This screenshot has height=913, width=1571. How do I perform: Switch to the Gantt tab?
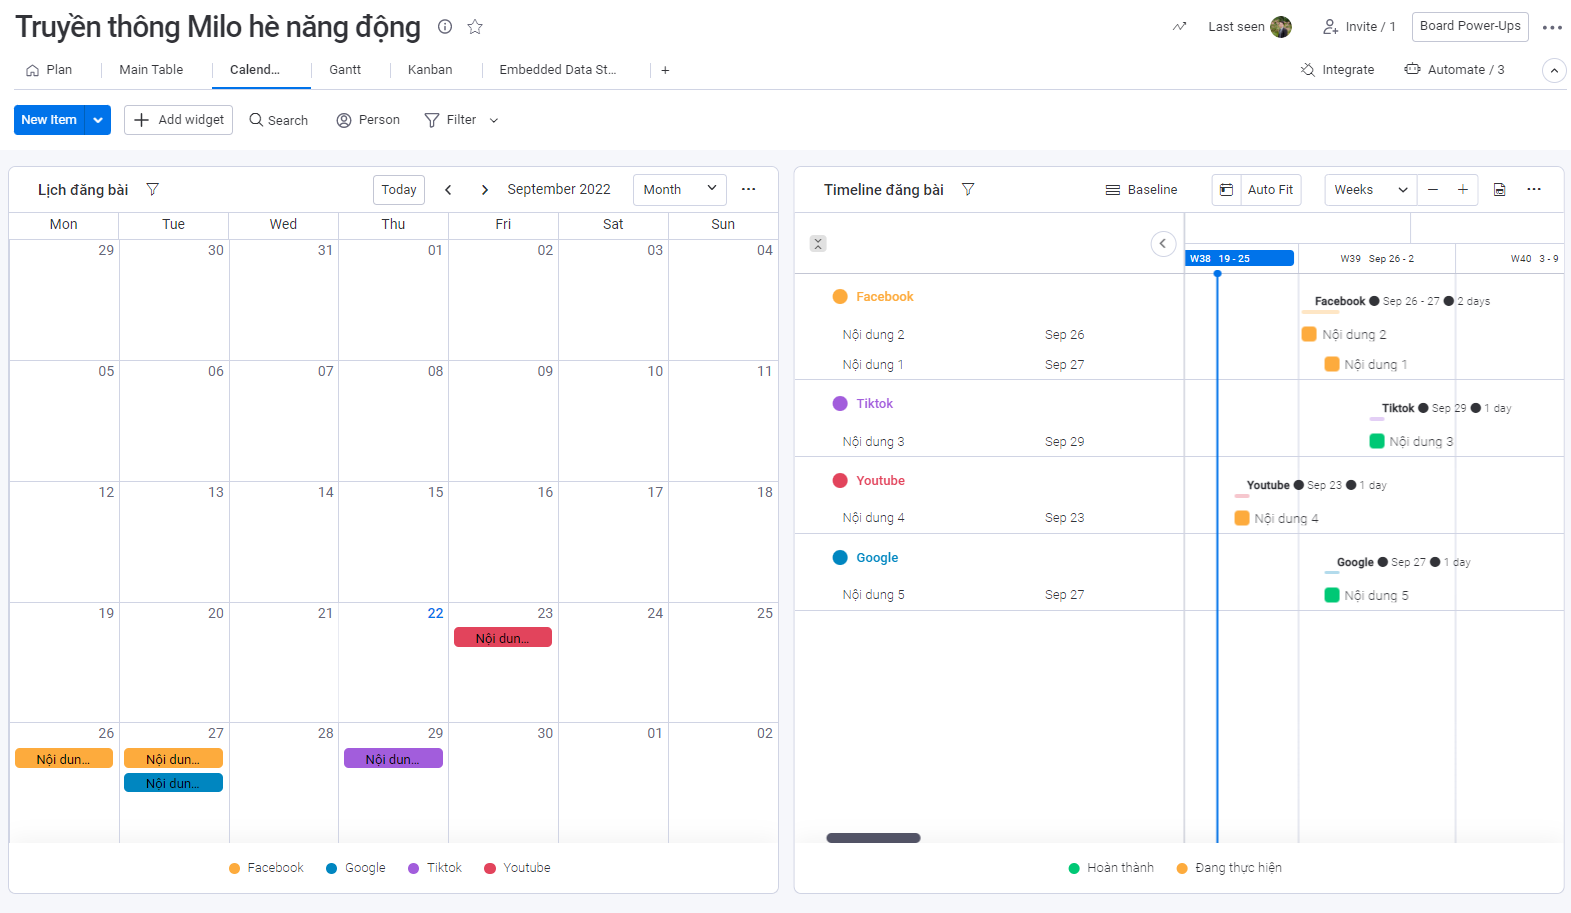point(345,70)
